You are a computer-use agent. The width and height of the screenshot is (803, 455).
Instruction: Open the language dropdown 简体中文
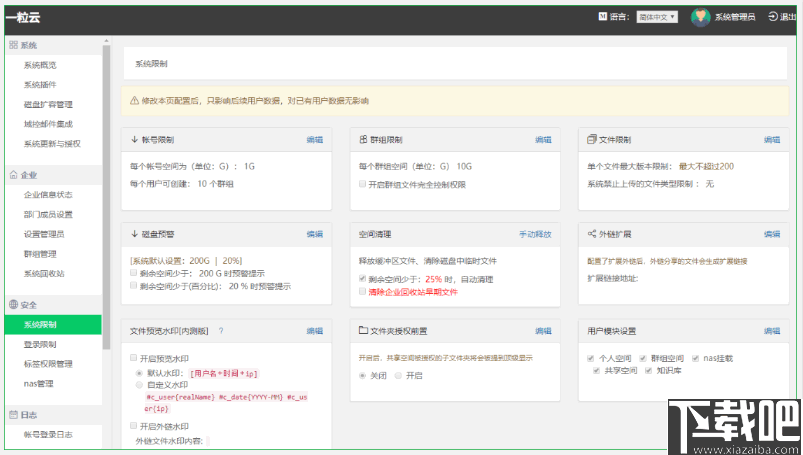657,17
